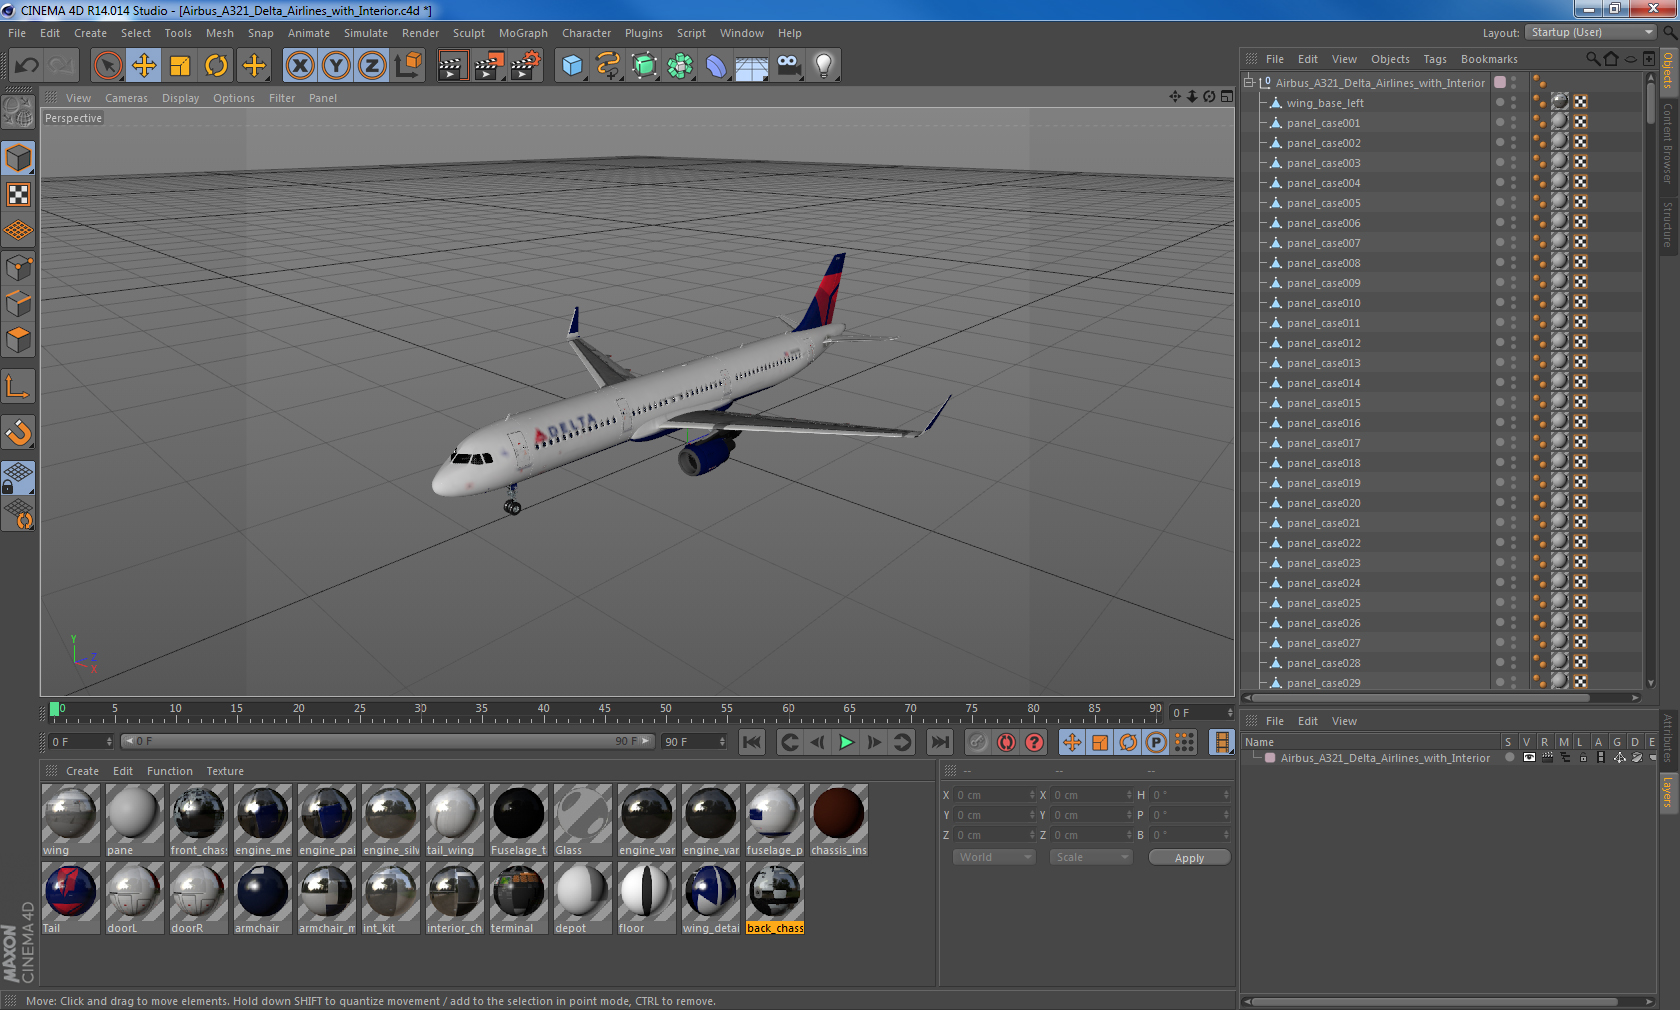Open the MoGraph menu
1680x1010 pixels.
pyautogui.click(x=523, y=33)
